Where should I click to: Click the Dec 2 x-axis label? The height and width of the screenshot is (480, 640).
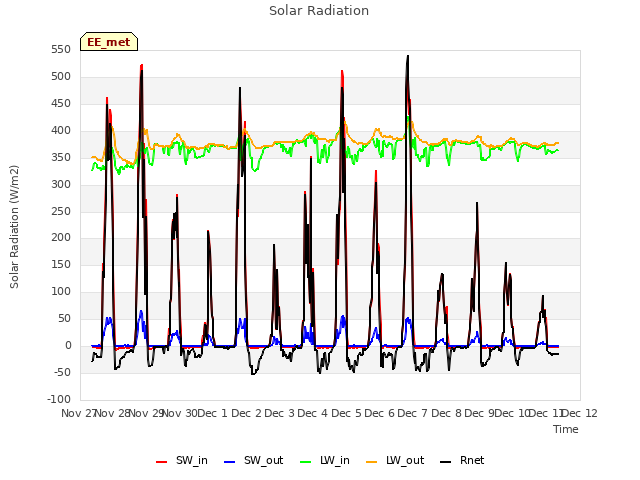coord(246,413)
